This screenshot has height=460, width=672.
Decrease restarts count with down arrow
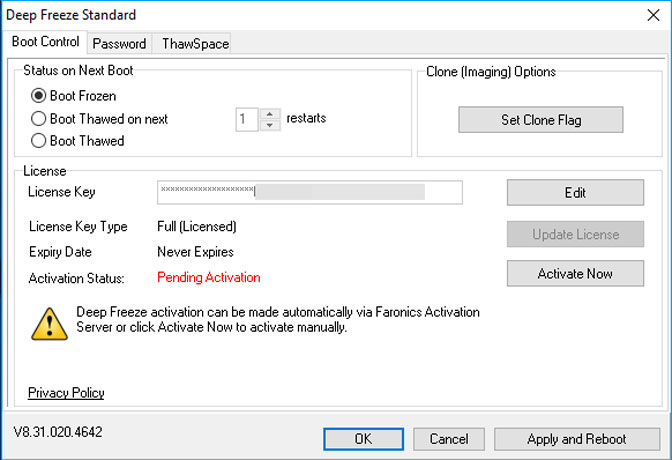270,125
